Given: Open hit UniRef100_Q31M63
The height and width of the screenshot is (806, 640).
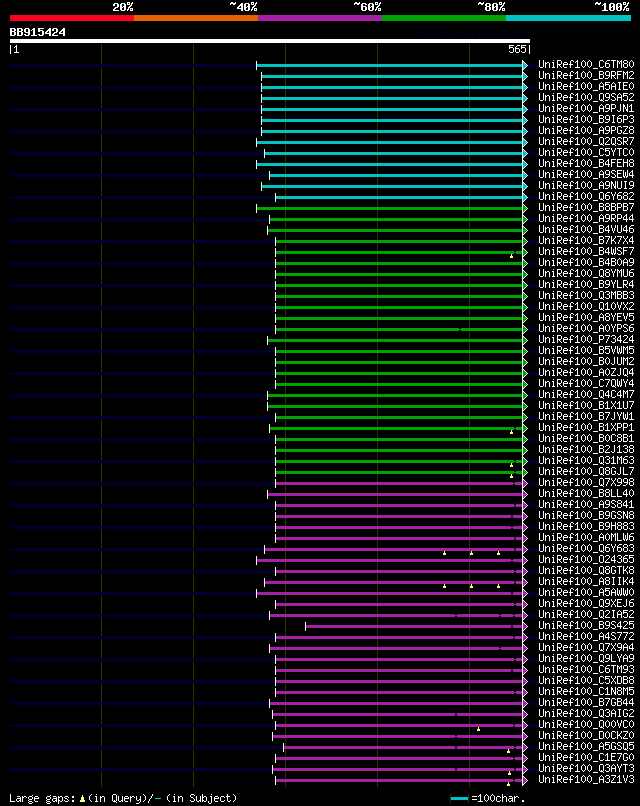Looking at the screenshot, I should [x=586, y=461].
